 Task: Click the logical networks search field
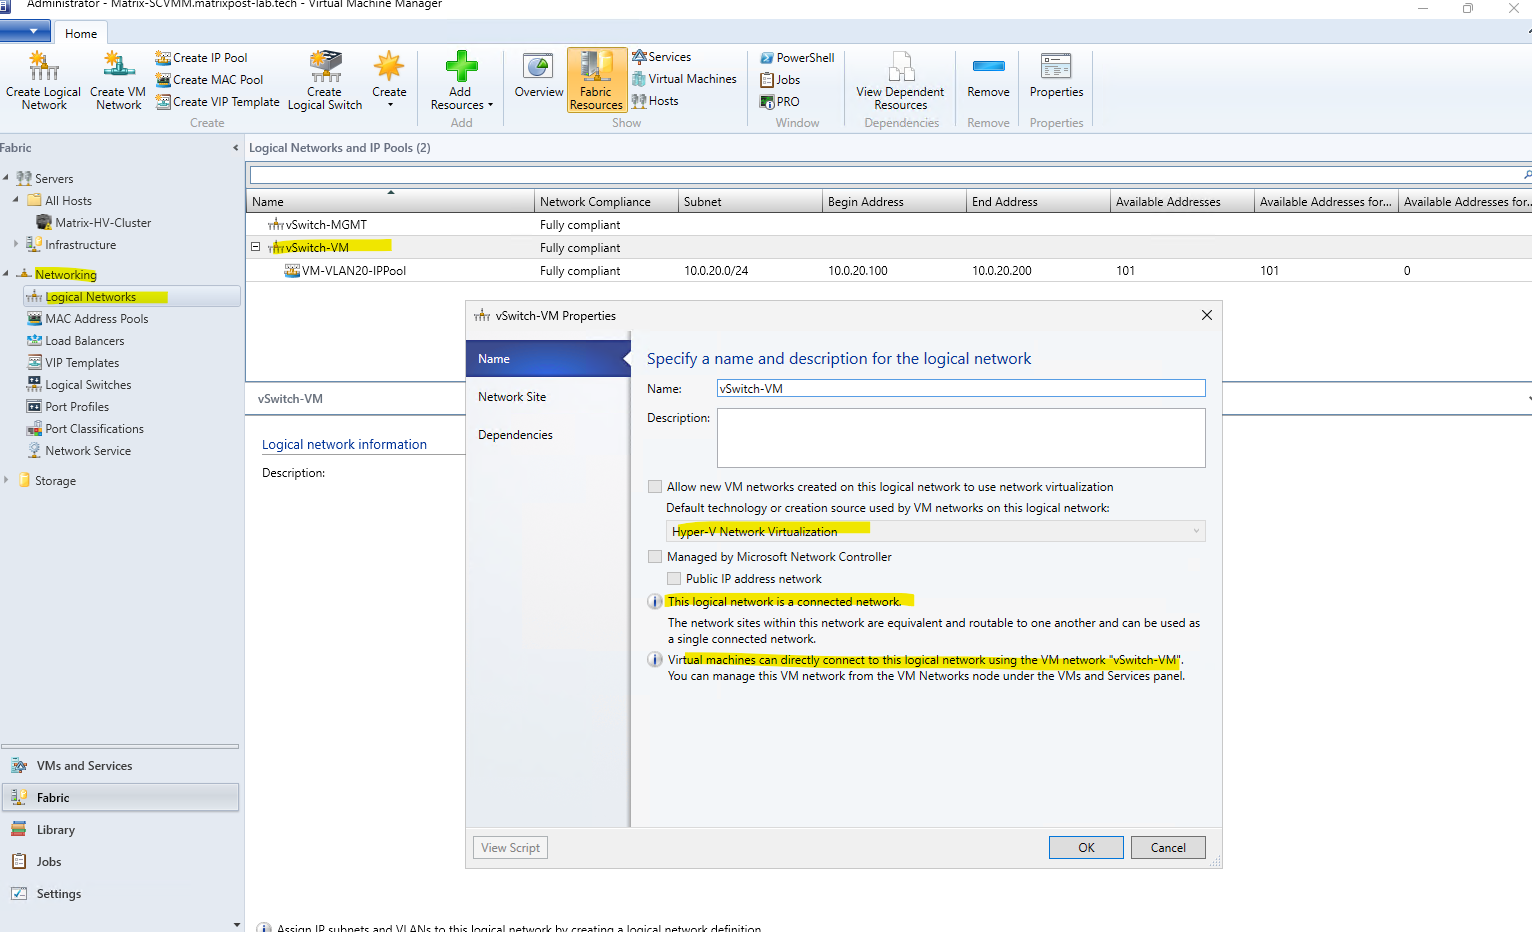[885, 175]
